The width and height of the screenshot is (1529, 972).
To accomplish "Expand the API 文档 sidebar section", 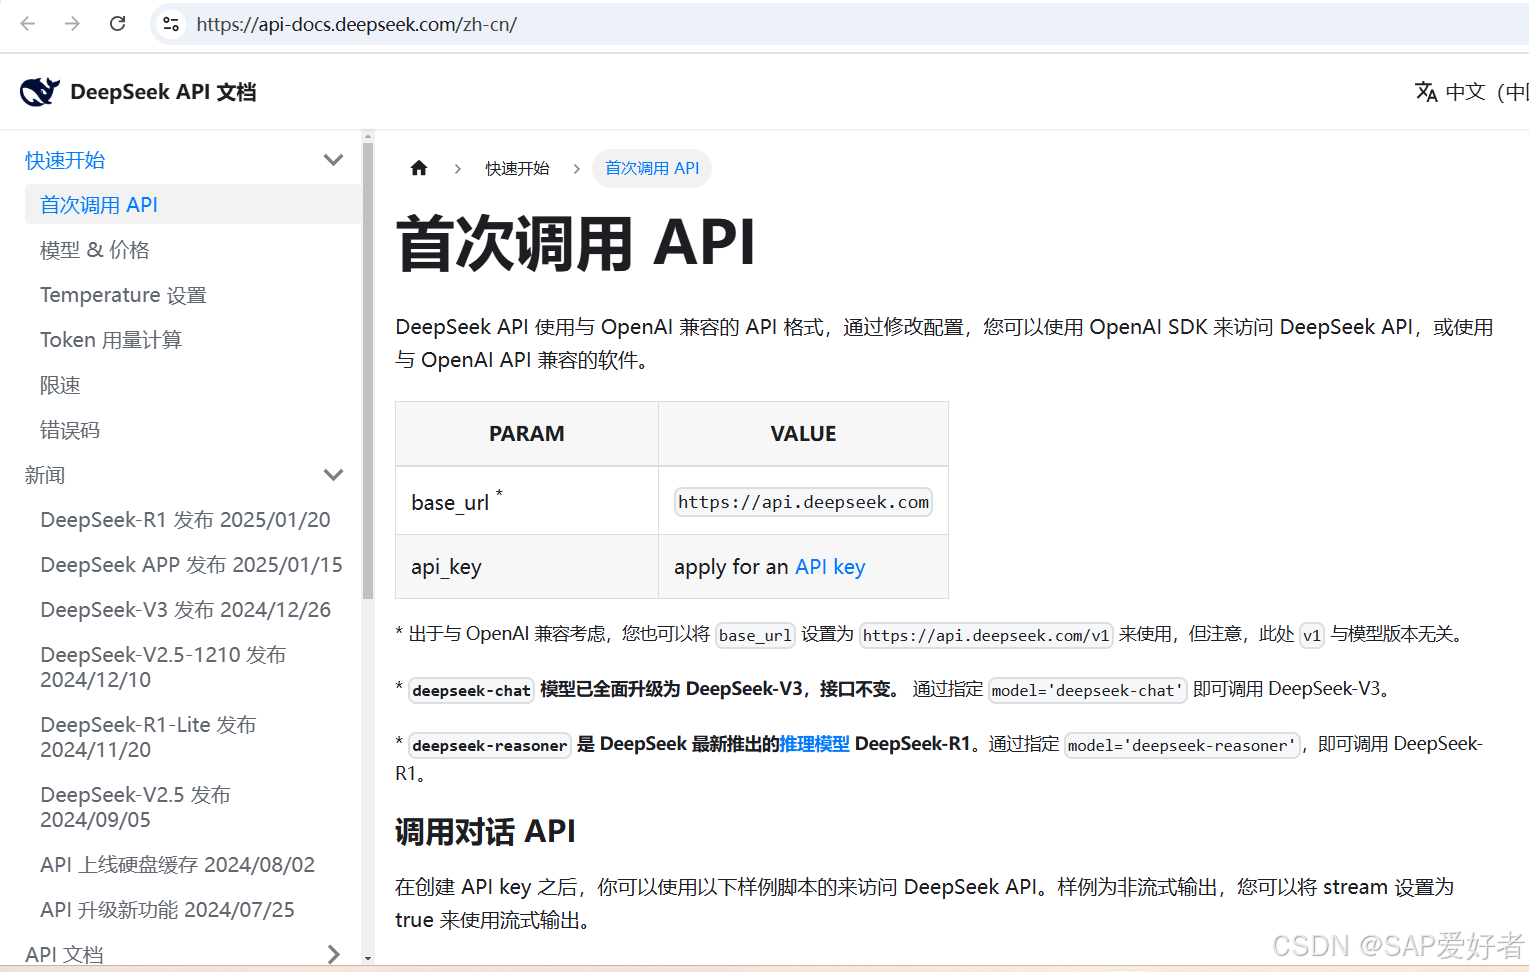I will click(x=333, y=954).
